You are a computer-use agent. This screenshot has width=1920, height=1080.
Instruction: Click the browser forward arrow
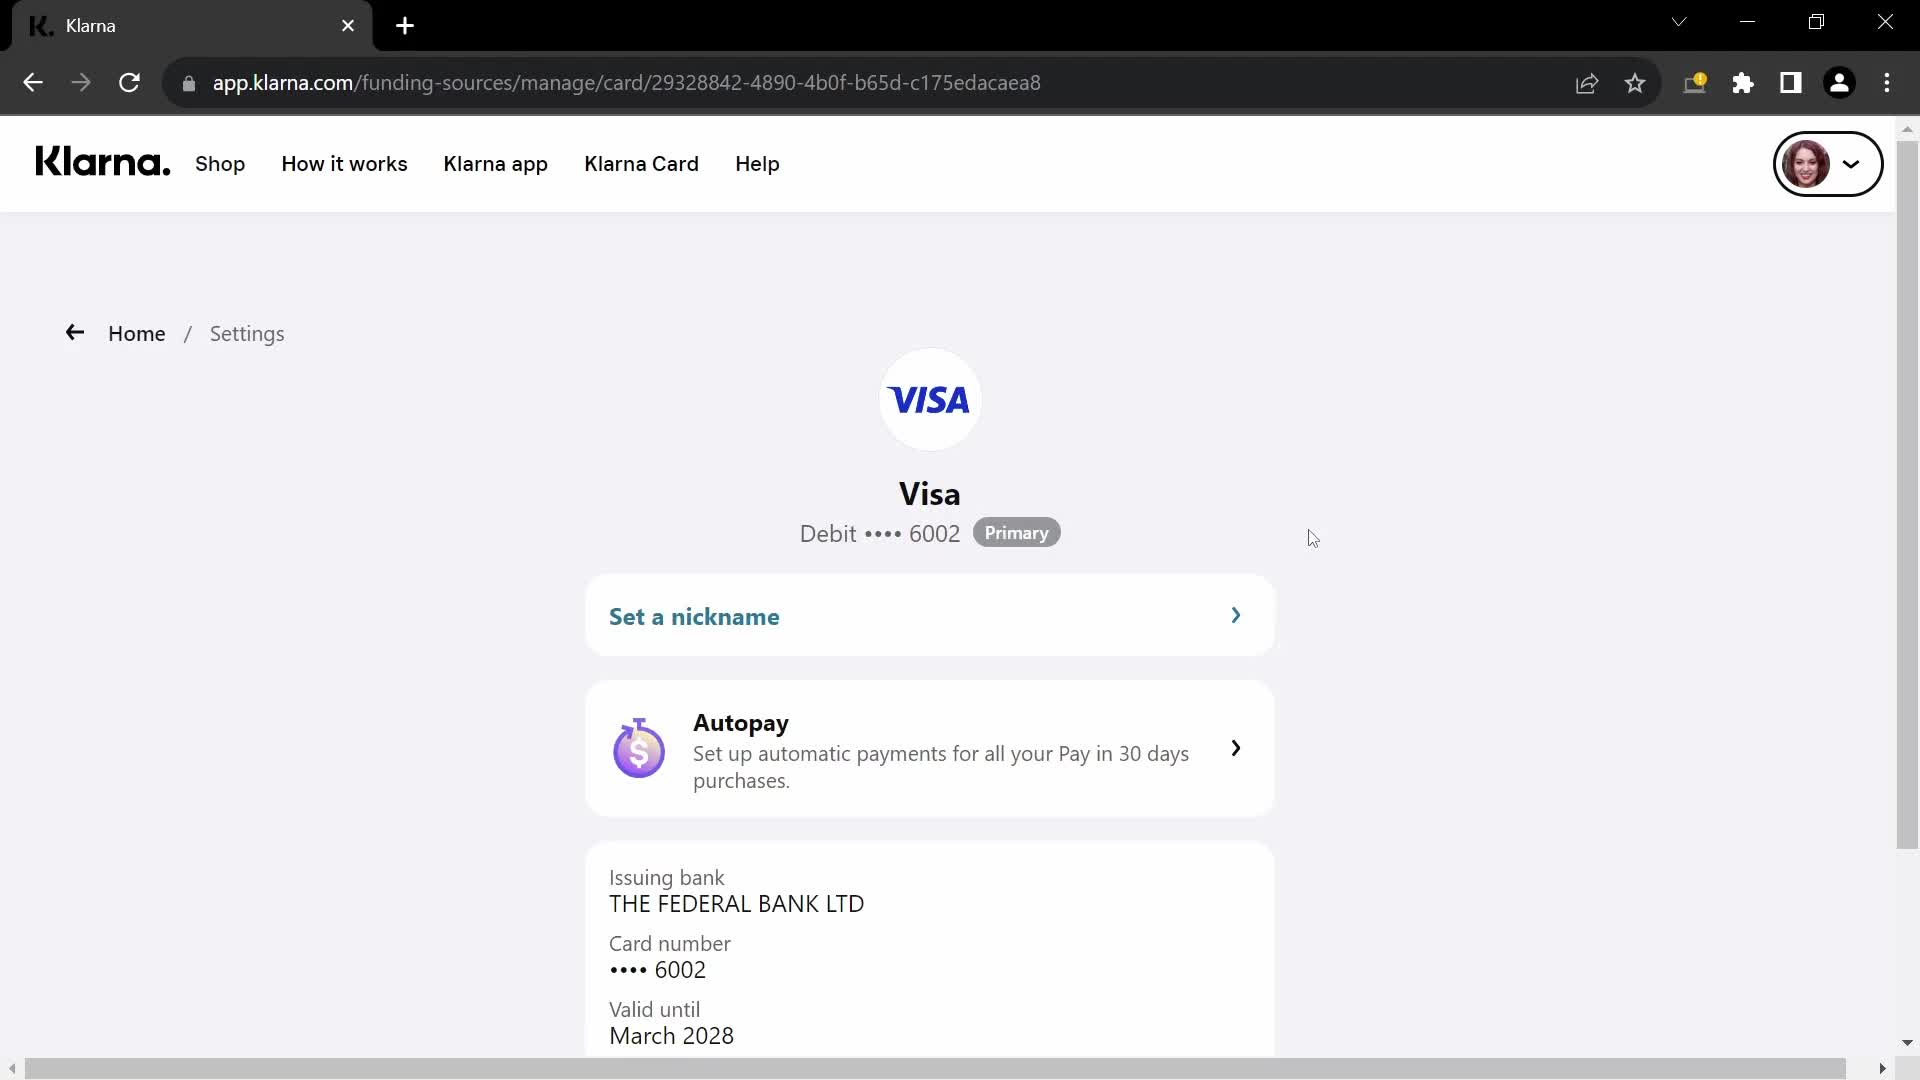(x=81, y=83)
